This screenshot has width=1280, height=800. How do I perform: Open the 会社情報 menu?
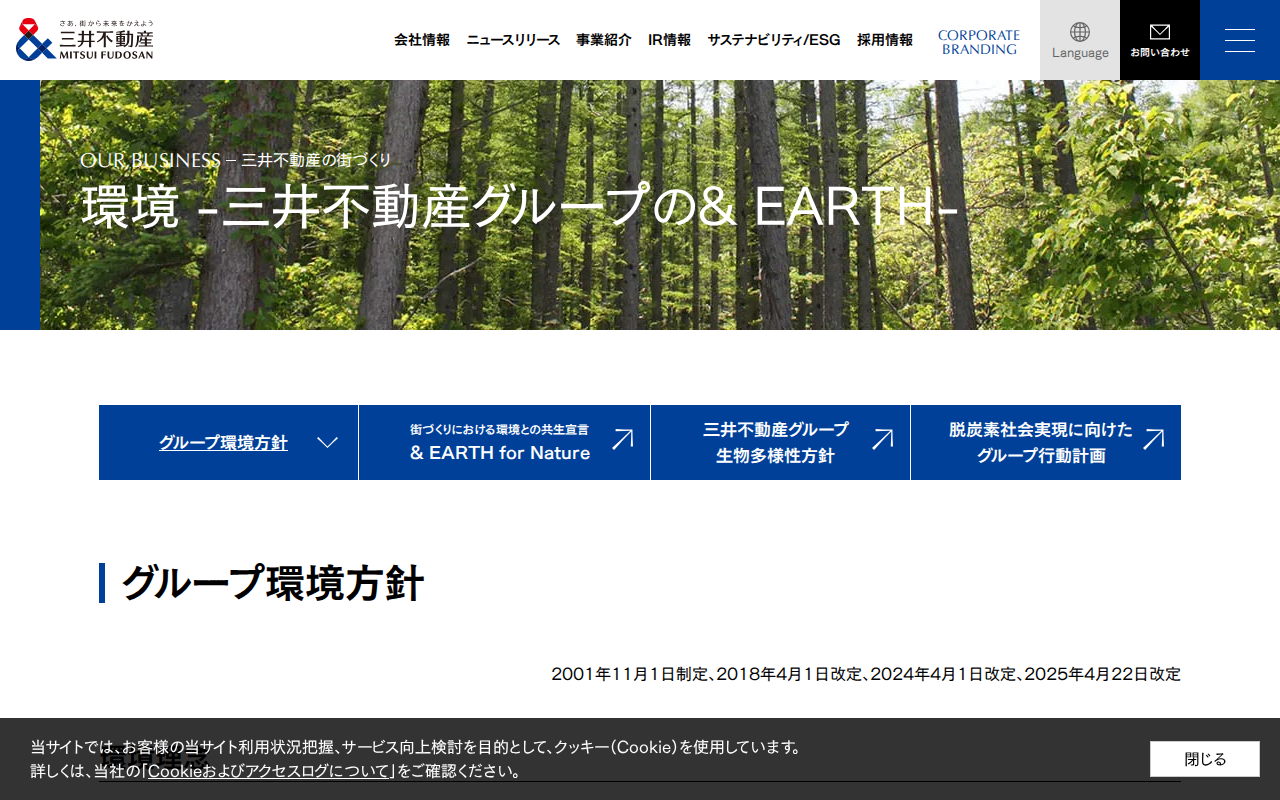422,40
